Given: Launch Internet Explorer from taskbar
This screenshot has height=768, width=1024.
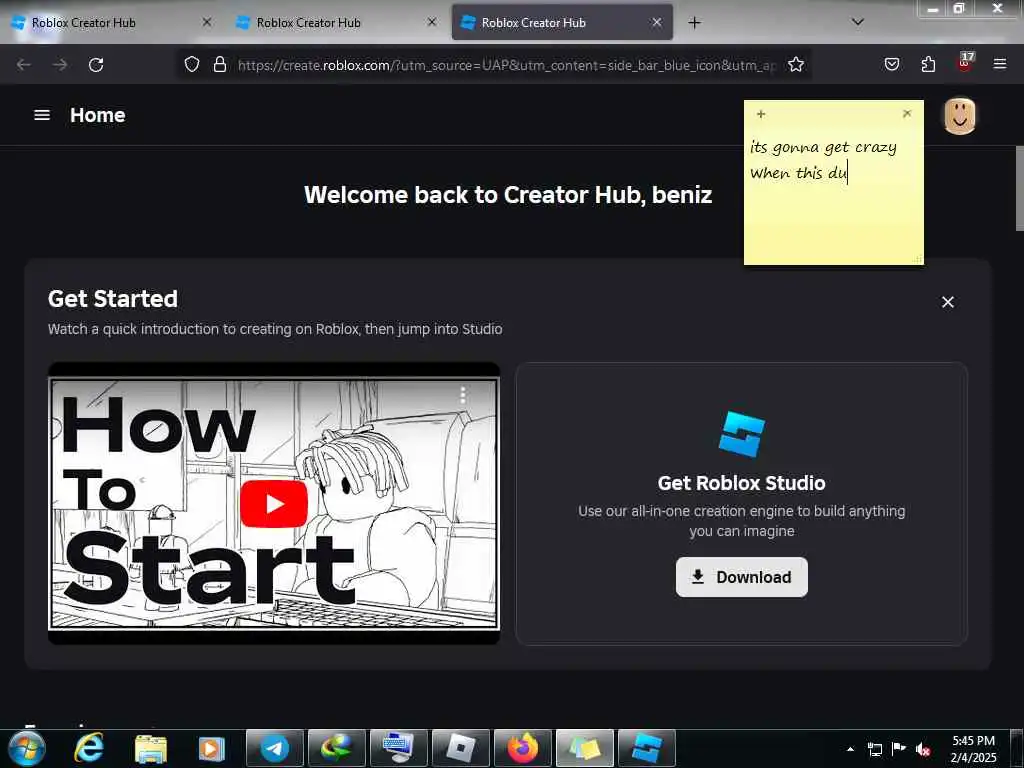Looking at the screenshot, I should click(89, 748).
